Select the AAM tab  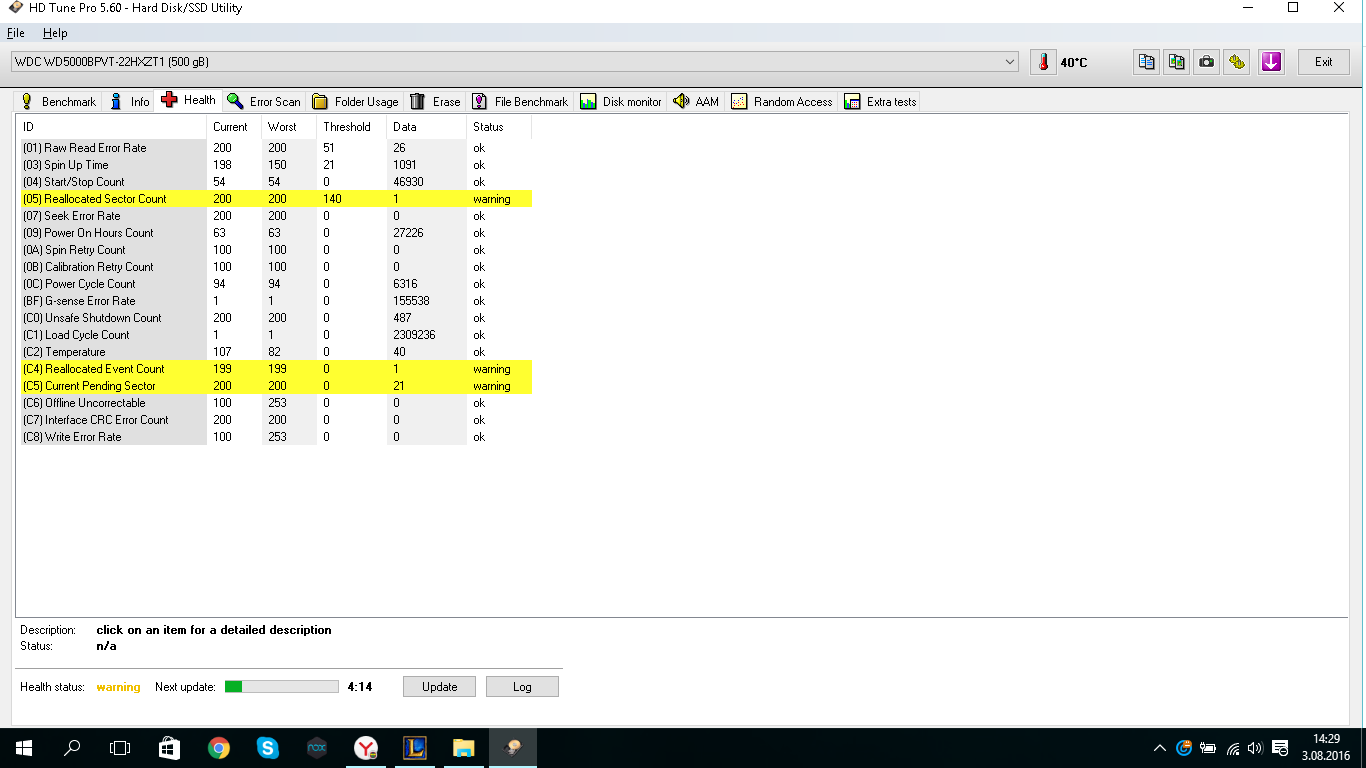(696, 101)
